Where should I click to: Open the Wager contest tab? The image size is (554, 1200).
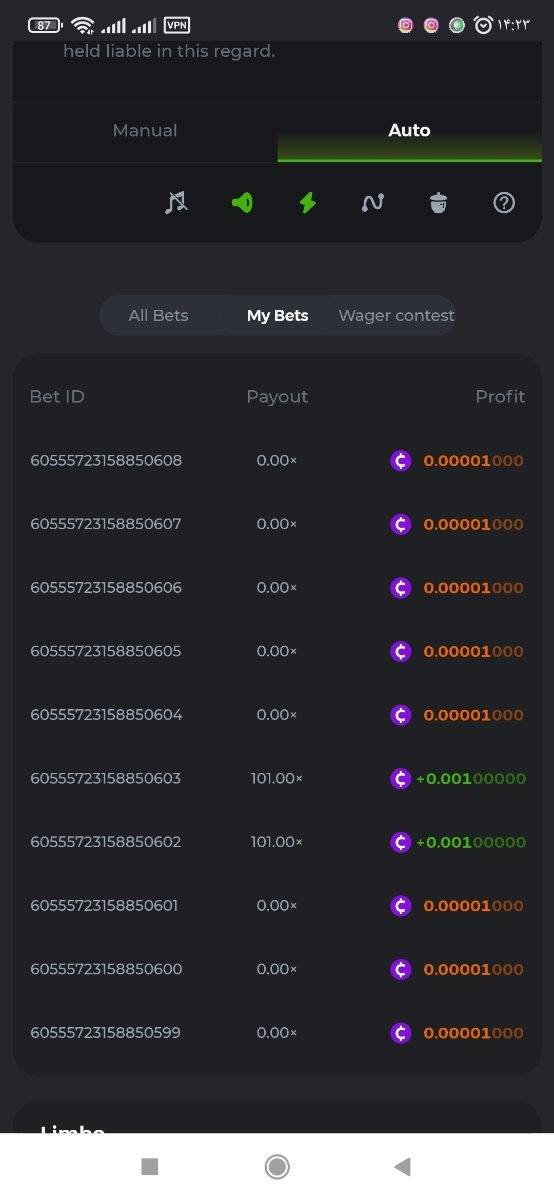396,315
